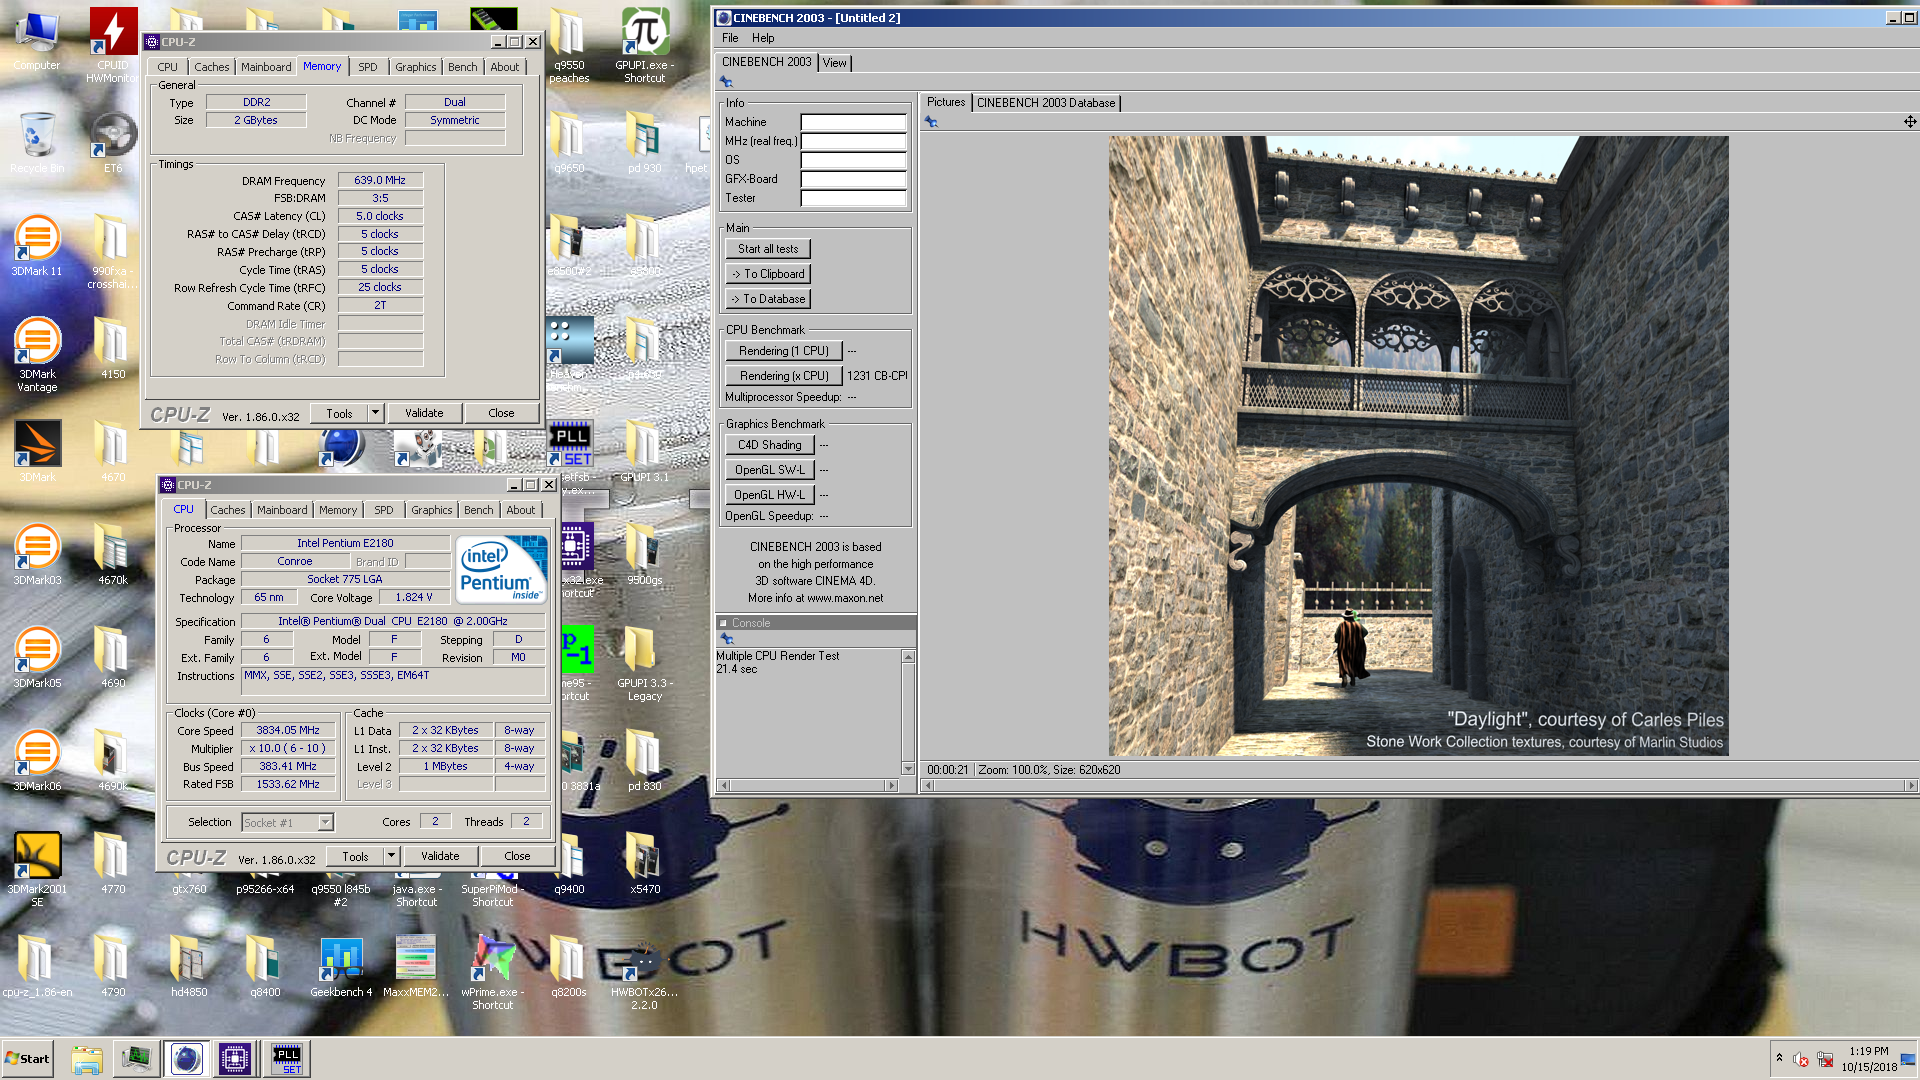This screenshot has width=1920, height=1080.
Task: Click the Daylight rendered image
Action: pos(1418,446)
